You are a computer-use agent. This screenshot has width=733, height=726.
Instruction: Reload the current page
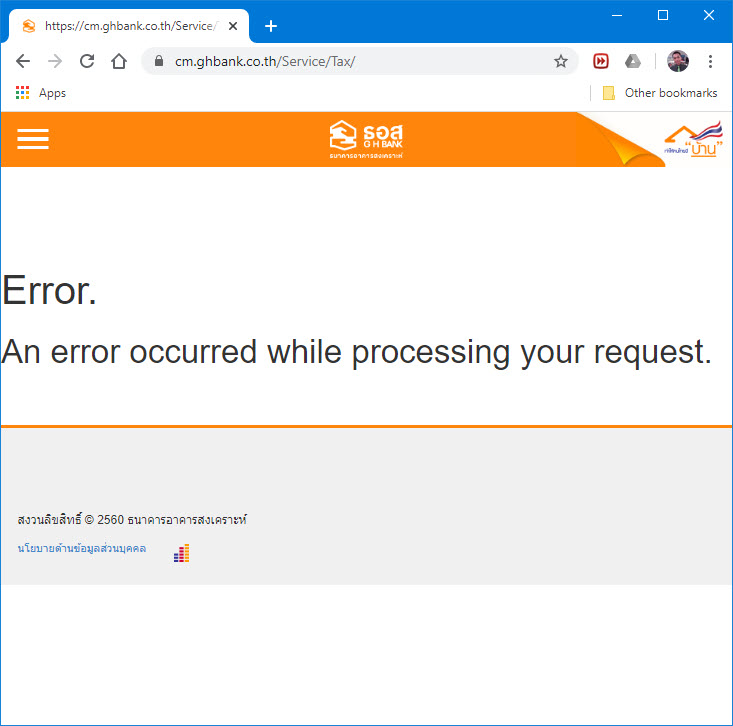(x=87, y=61)
